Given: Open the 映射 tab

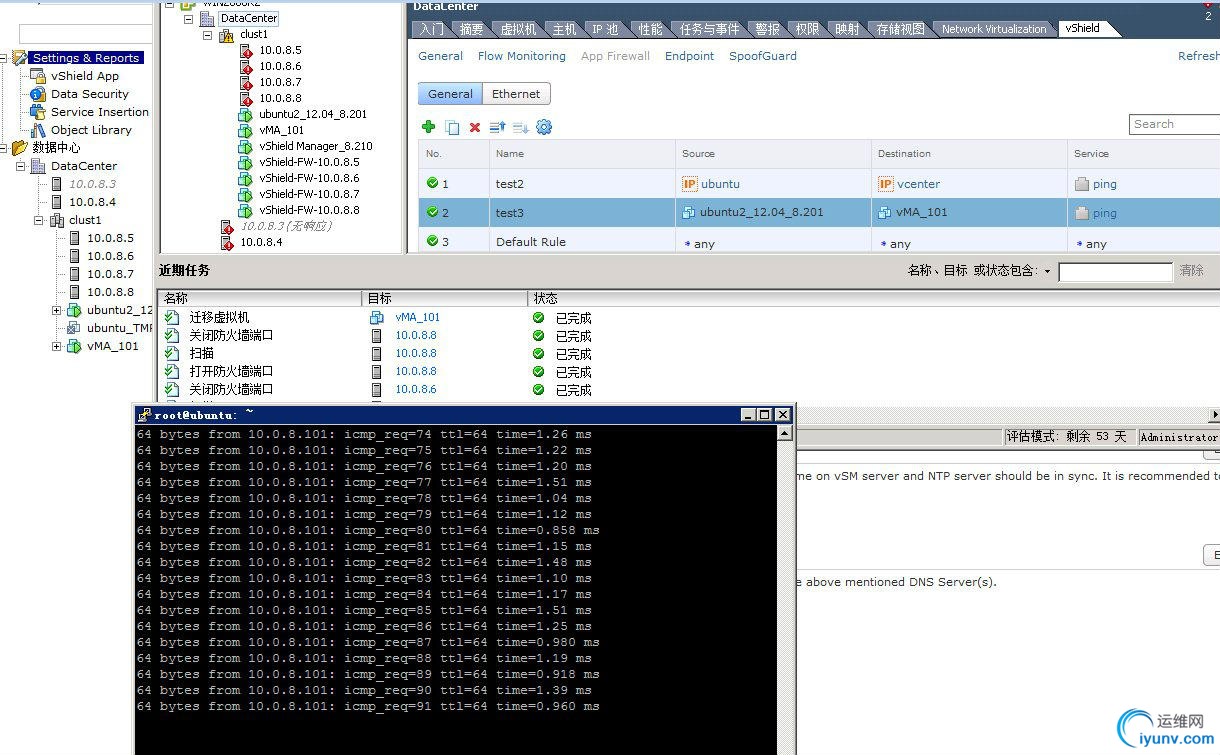Looking at the screenshot, I should 847,29.
